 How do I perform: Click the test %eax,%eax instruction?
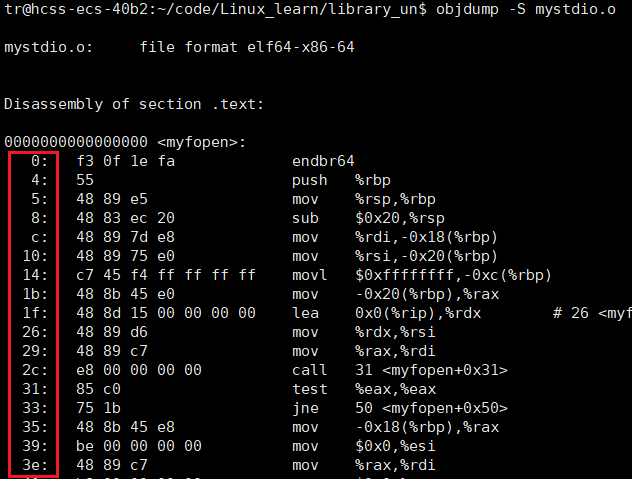pos(364,389)
